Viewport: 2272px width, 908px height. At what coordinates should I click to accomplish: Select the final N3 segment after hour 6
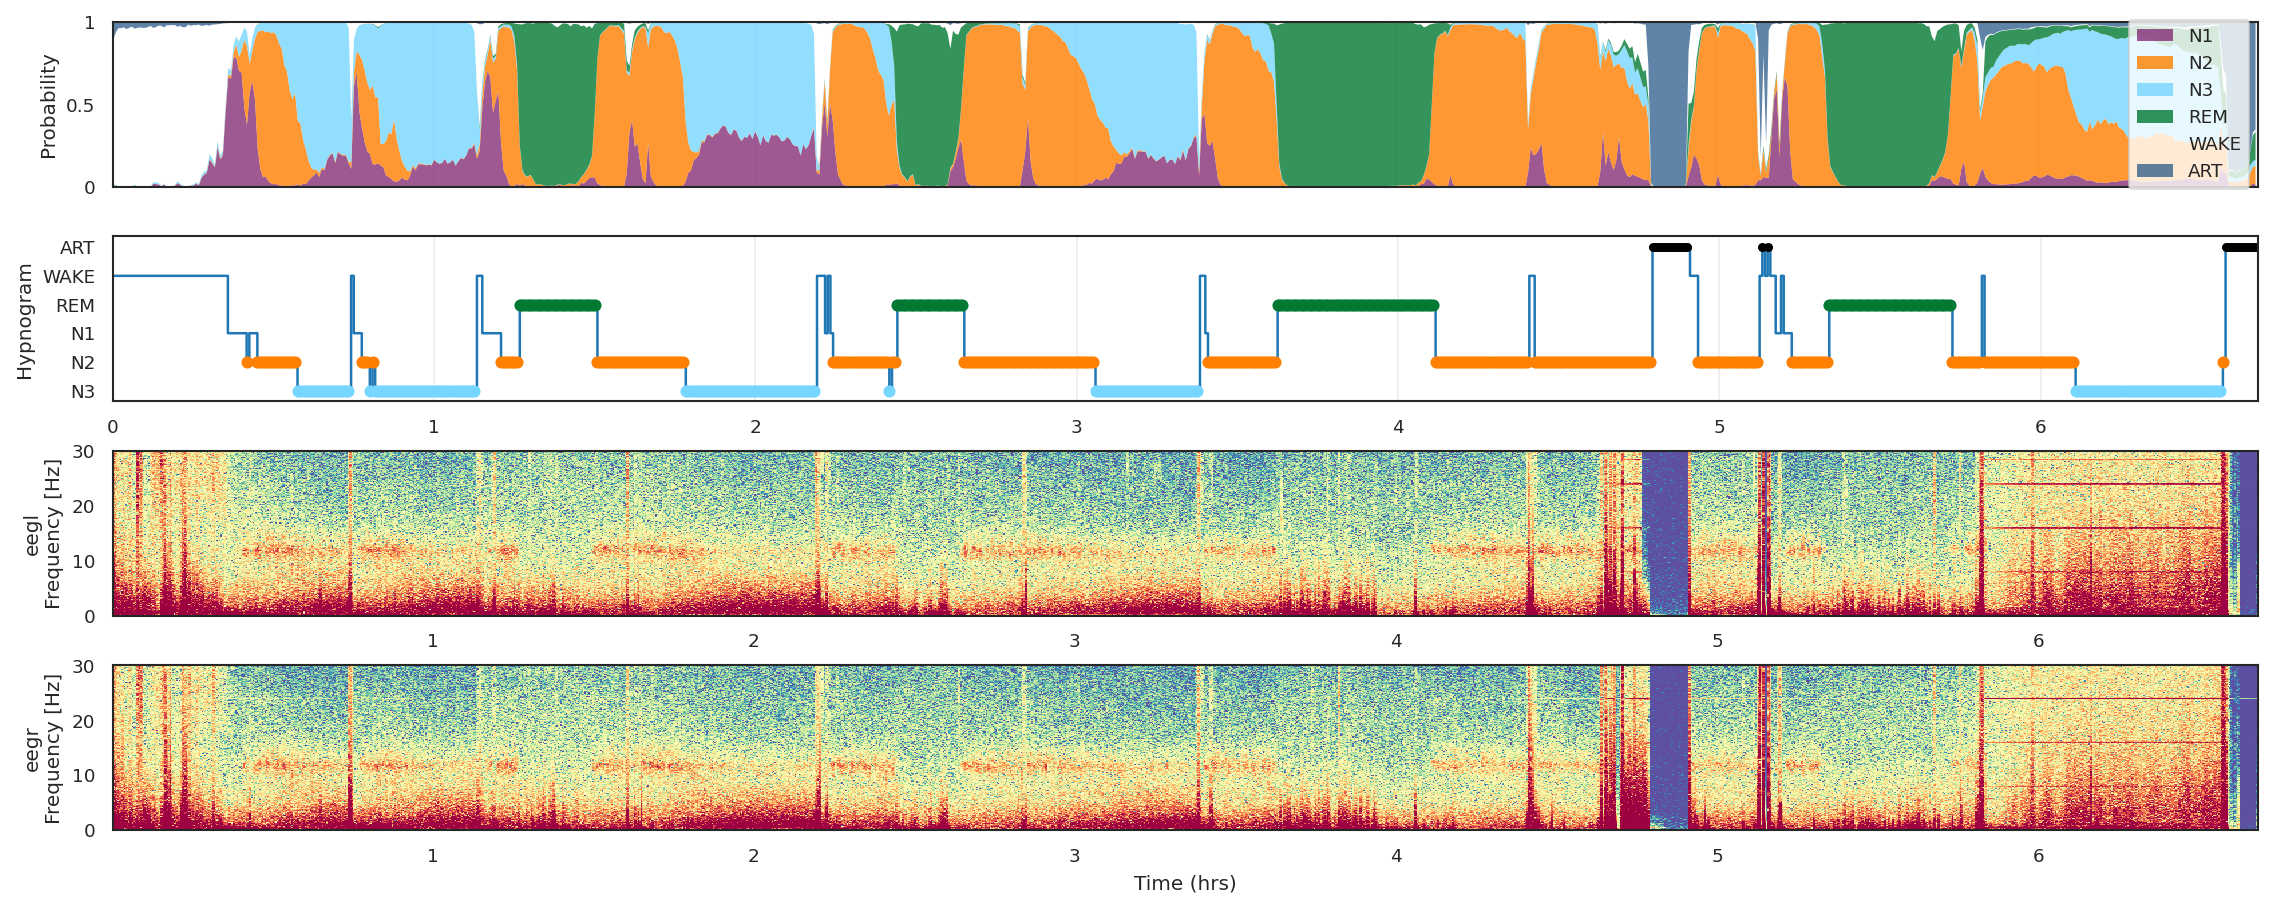coord(2148,392)
